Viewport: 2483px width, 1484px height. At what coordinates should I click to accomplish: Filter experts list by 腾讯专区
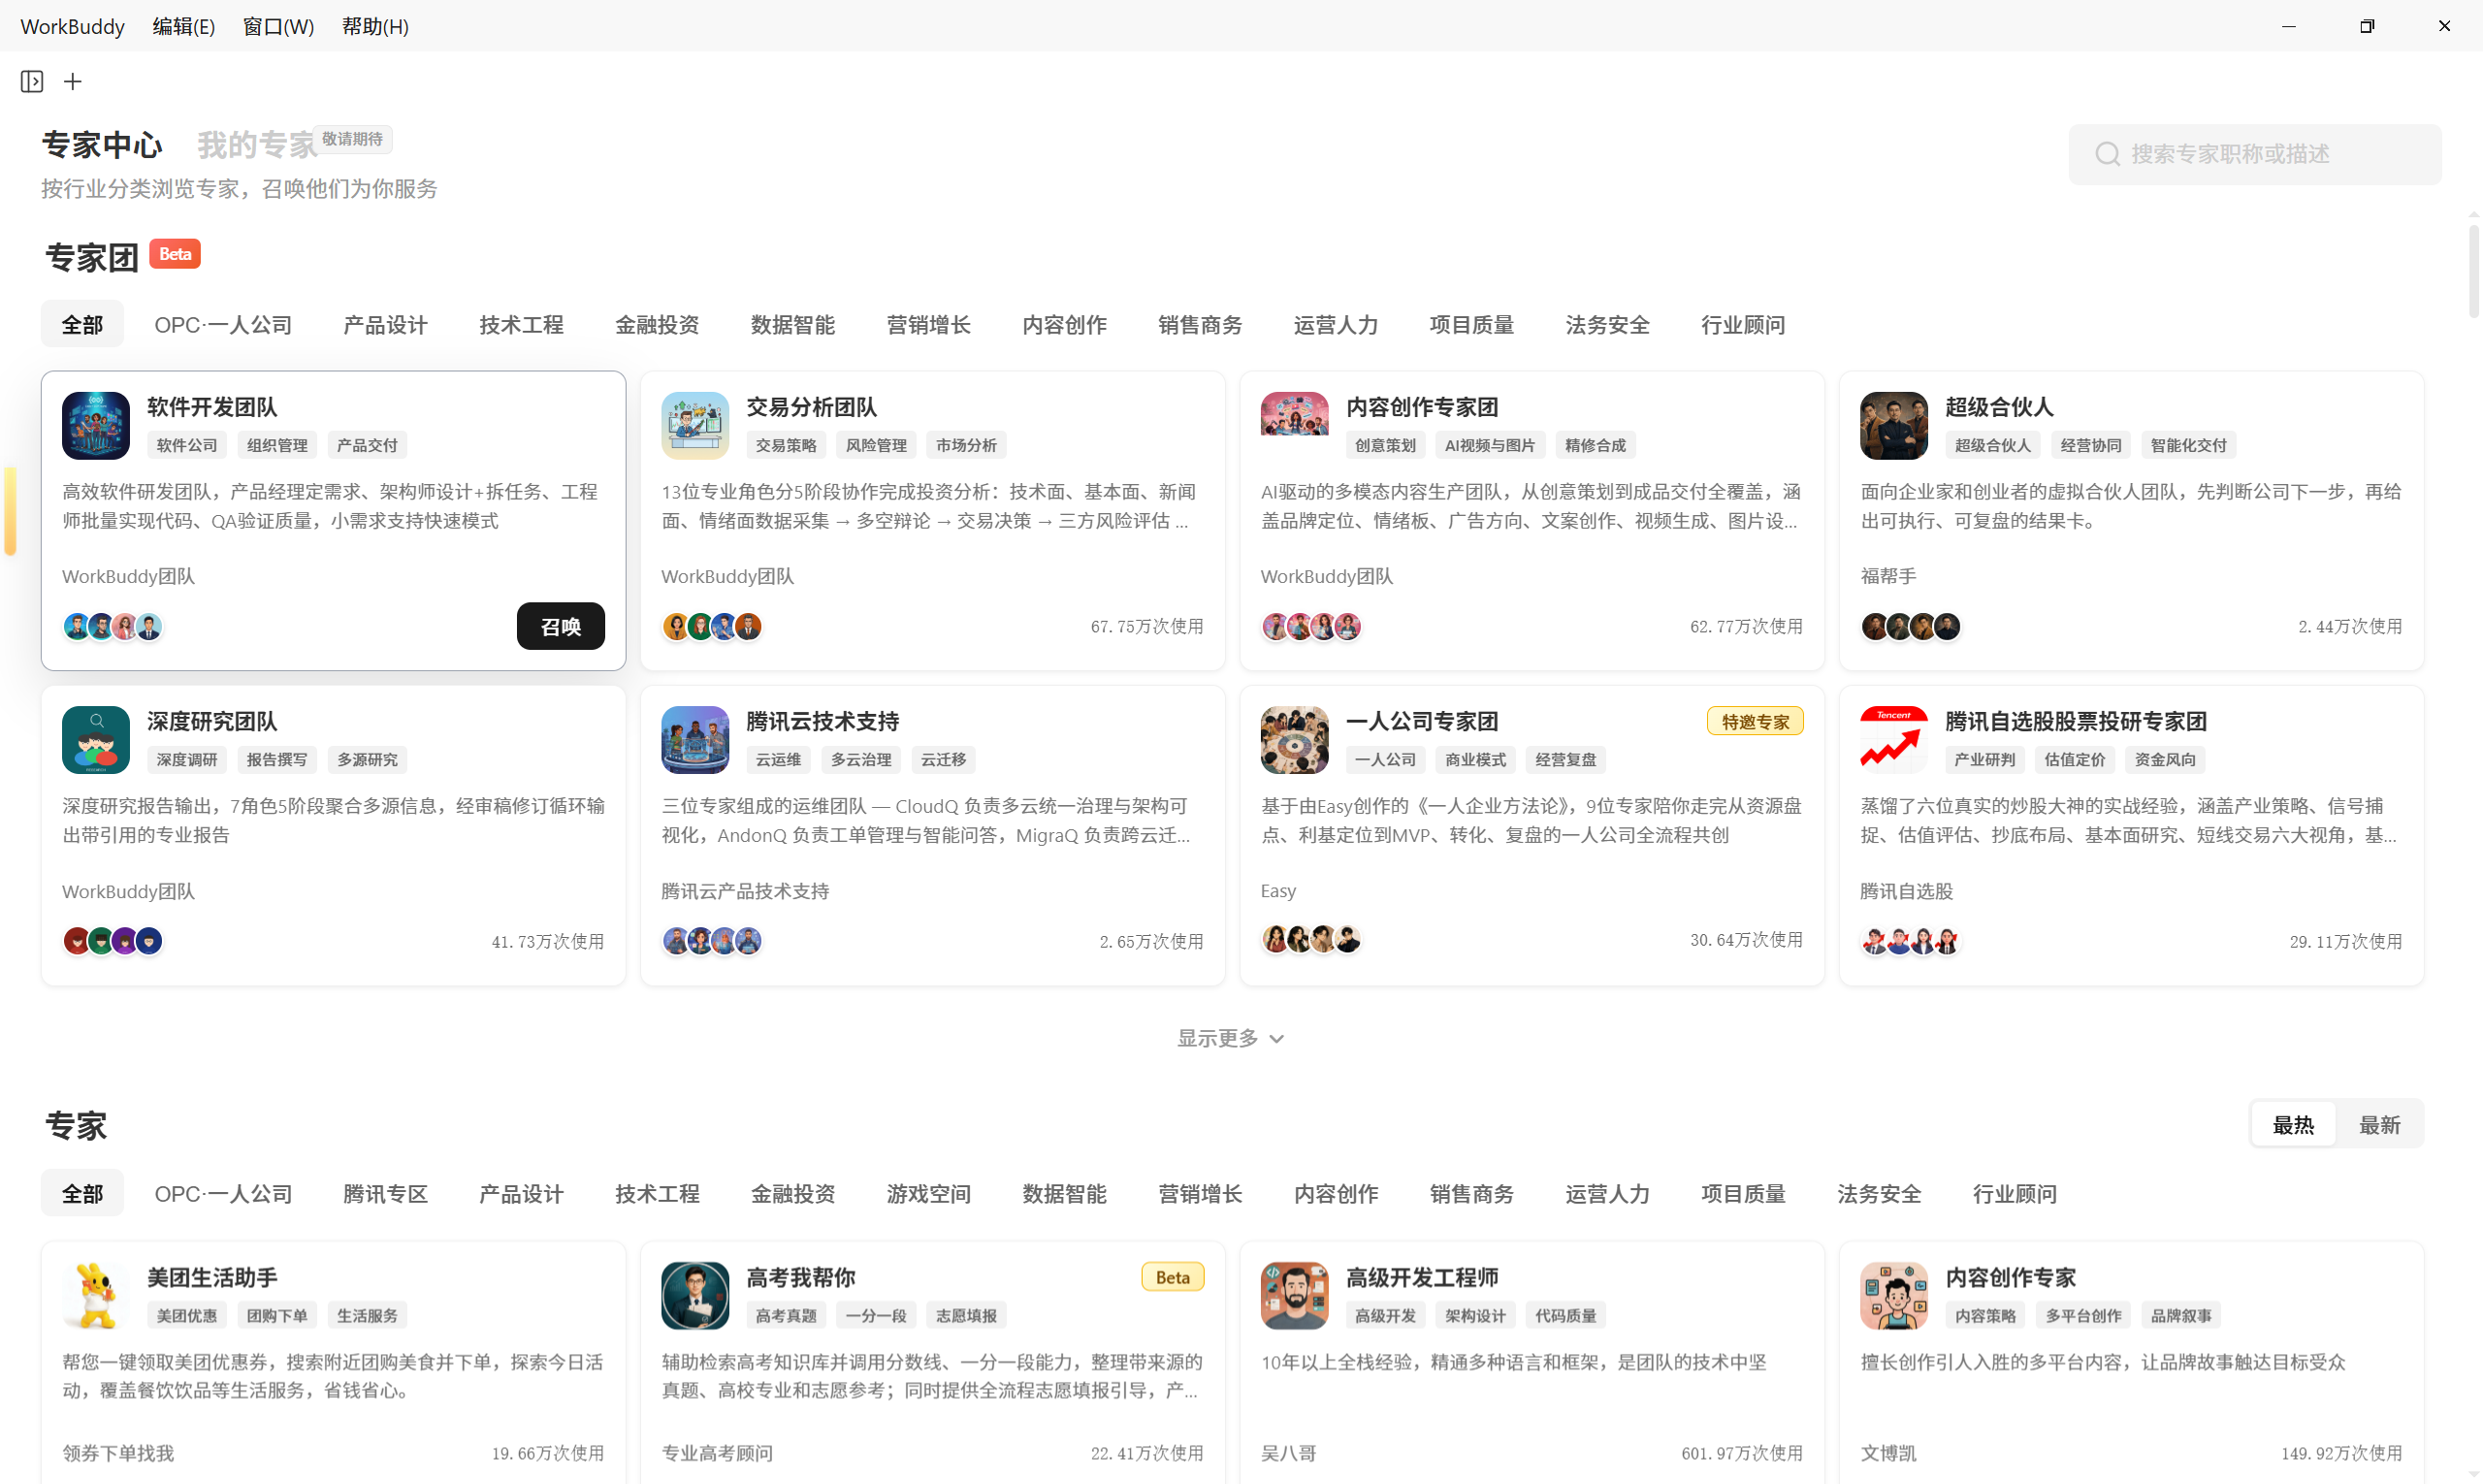[x=385, y=1194]
